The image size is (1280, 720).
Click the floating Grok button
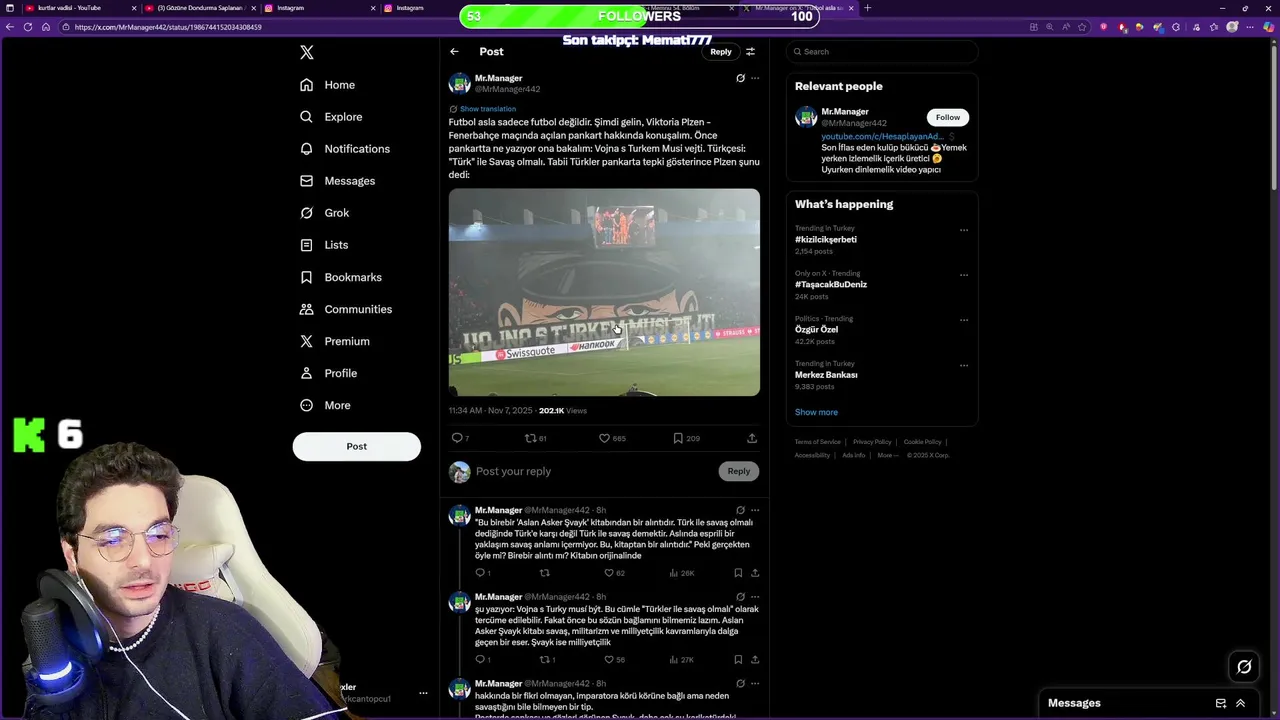point(1244,666)
